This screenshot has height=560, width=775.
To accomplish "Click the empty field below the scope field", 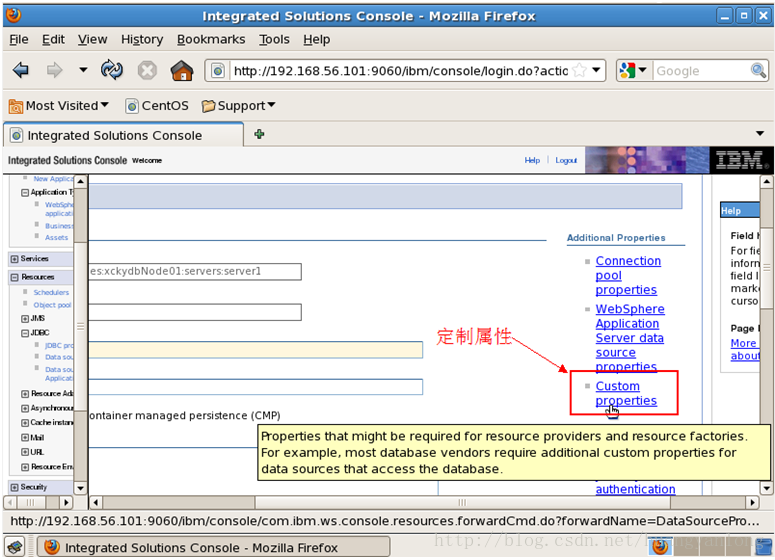I will [195, 312].
